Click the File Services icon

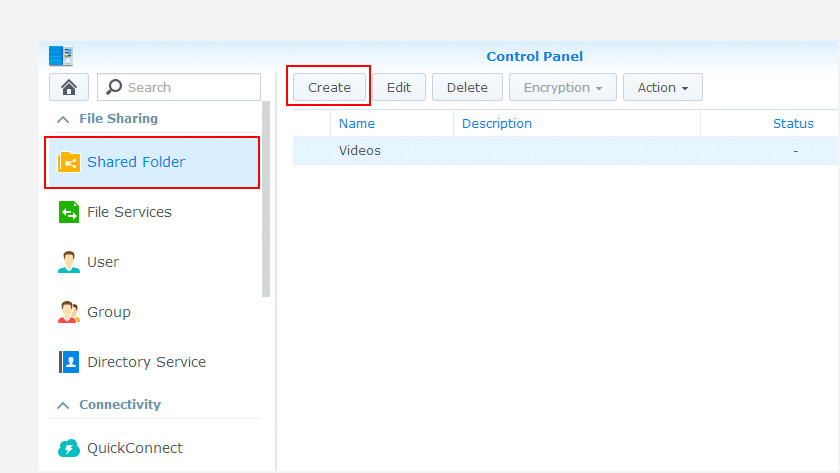coord(69,212)
